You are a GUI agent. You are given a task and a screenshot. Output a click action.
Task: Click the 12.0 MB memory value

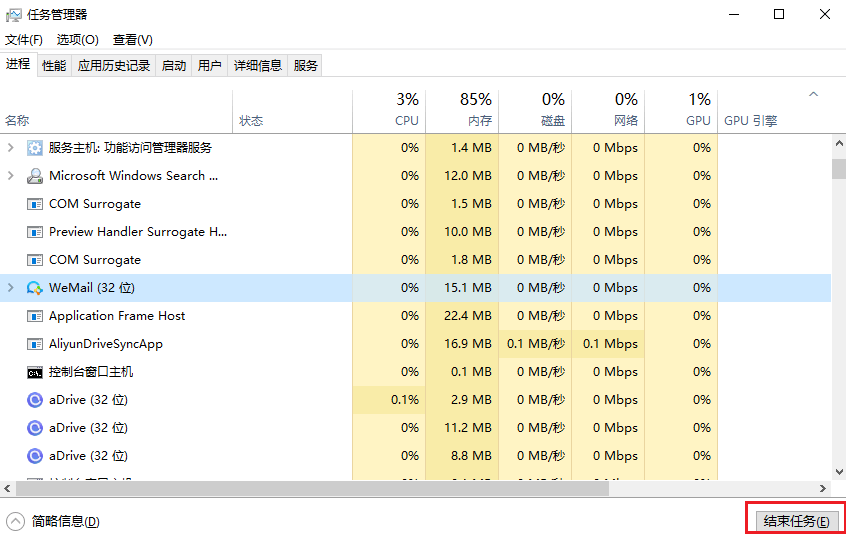point(468,176)
